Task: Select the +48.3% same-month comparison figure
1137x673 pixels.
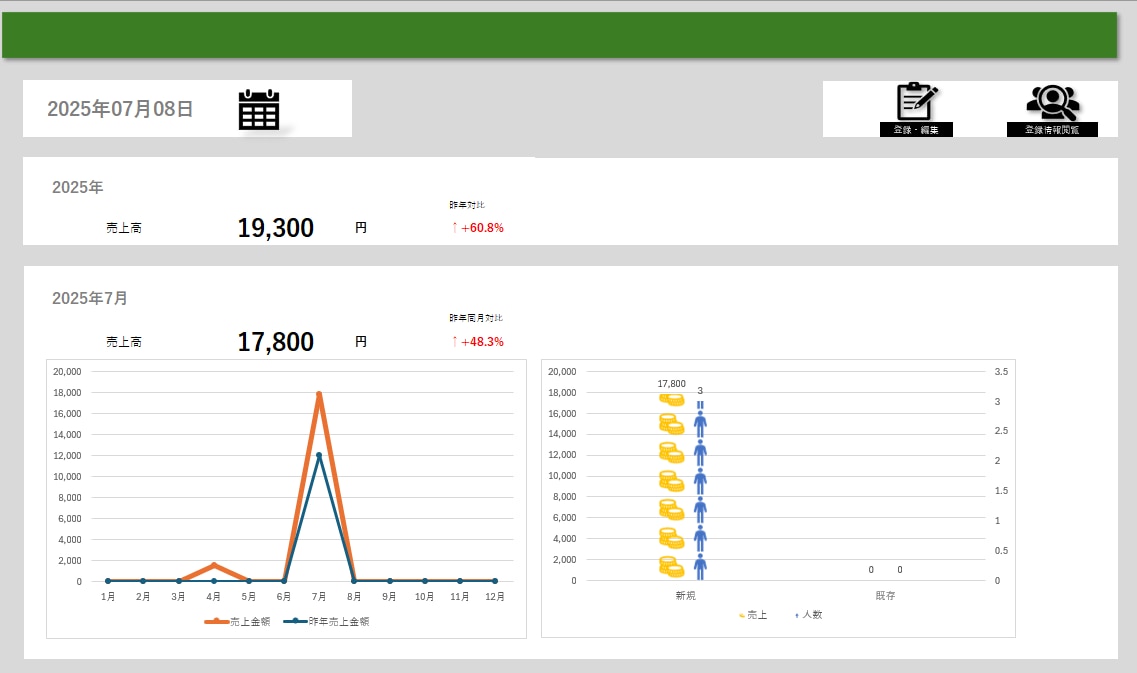Action: click(482, 342)
